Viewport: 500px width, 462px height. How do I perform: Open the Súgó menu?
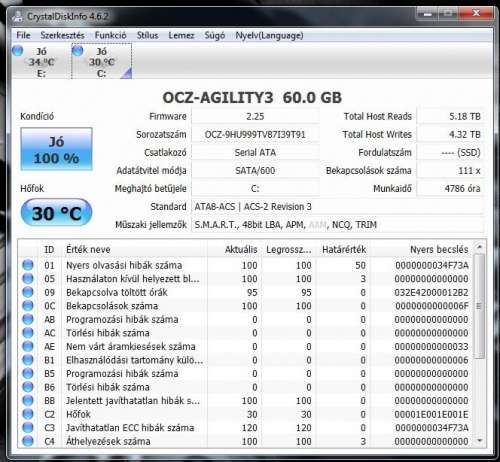point(215,35)
